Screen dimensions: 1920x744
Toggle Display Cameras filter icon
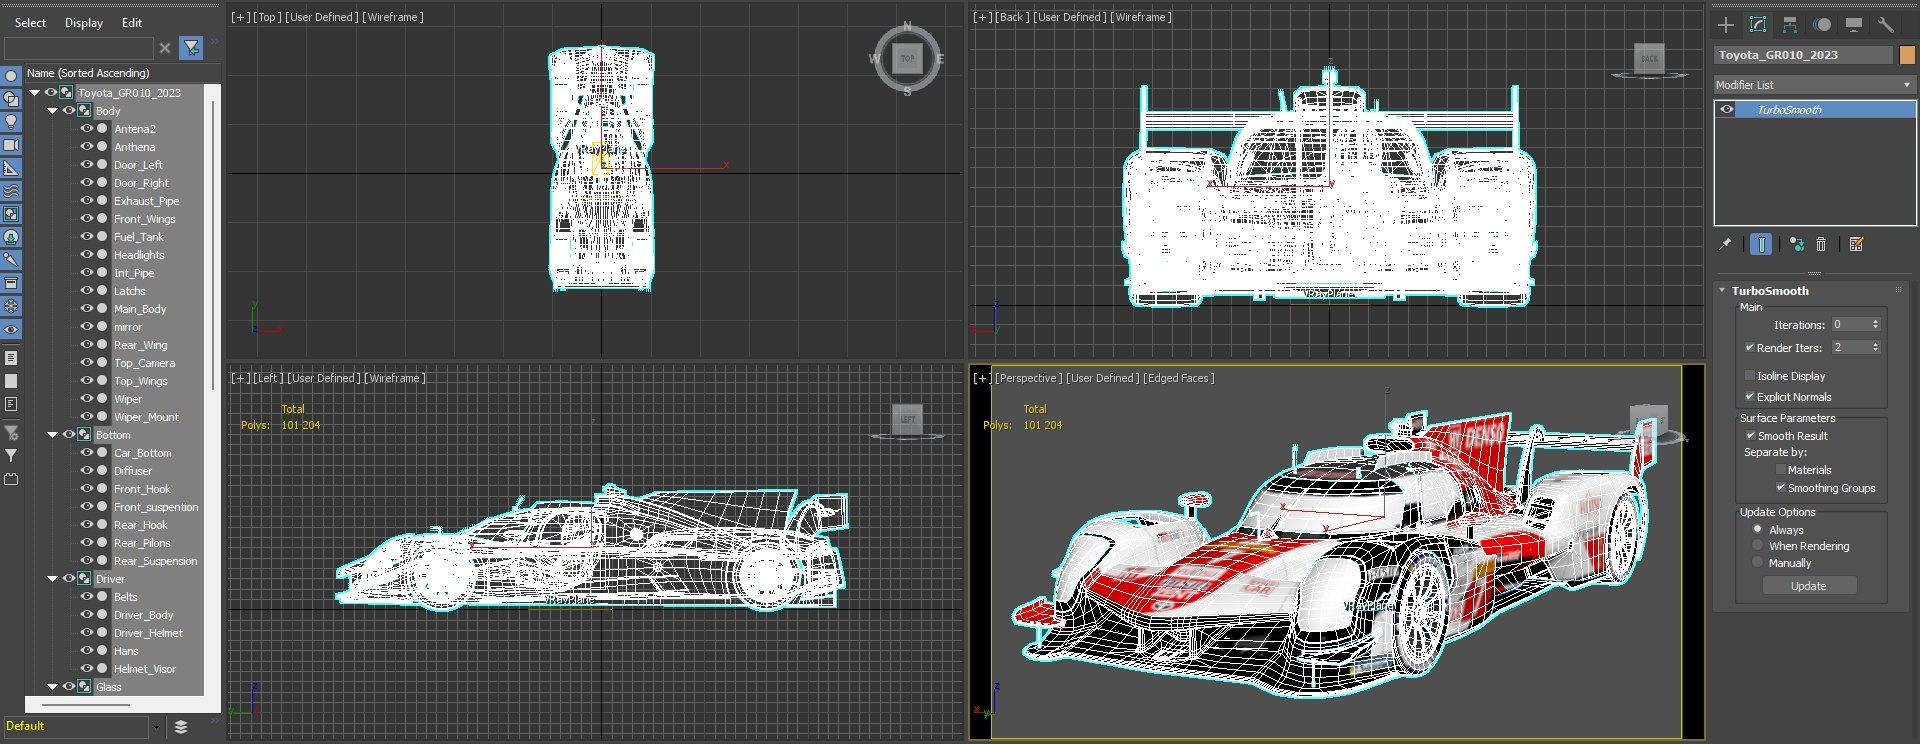[11, 145]
